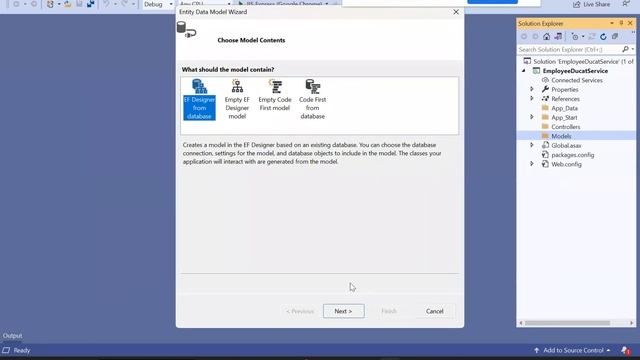Click the Next button in wizard

click(x=344, y=311)
